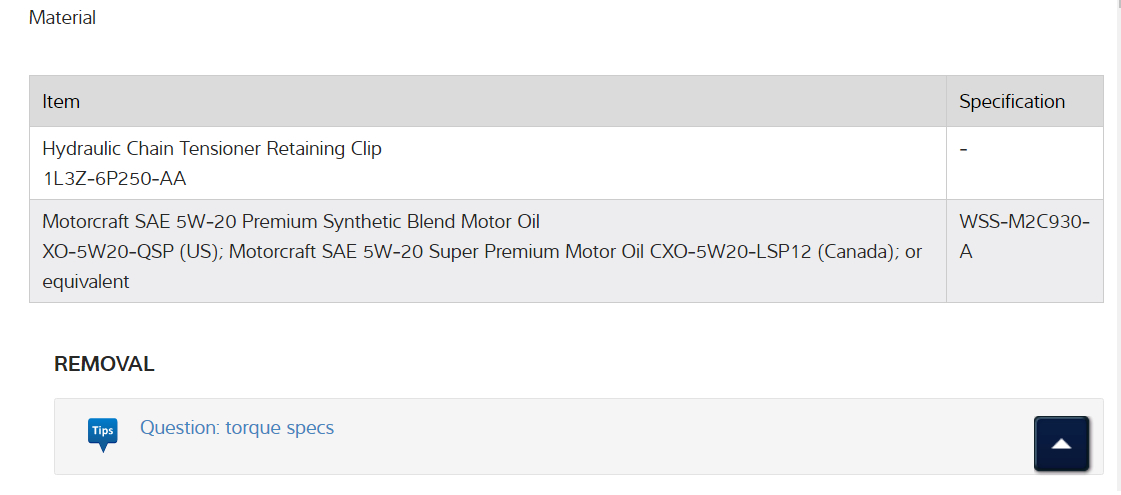The width and height of the screenshot is (1121, 495).
Task: Click the dash in the retaining clip Specification cell
Action: [963, 149]
